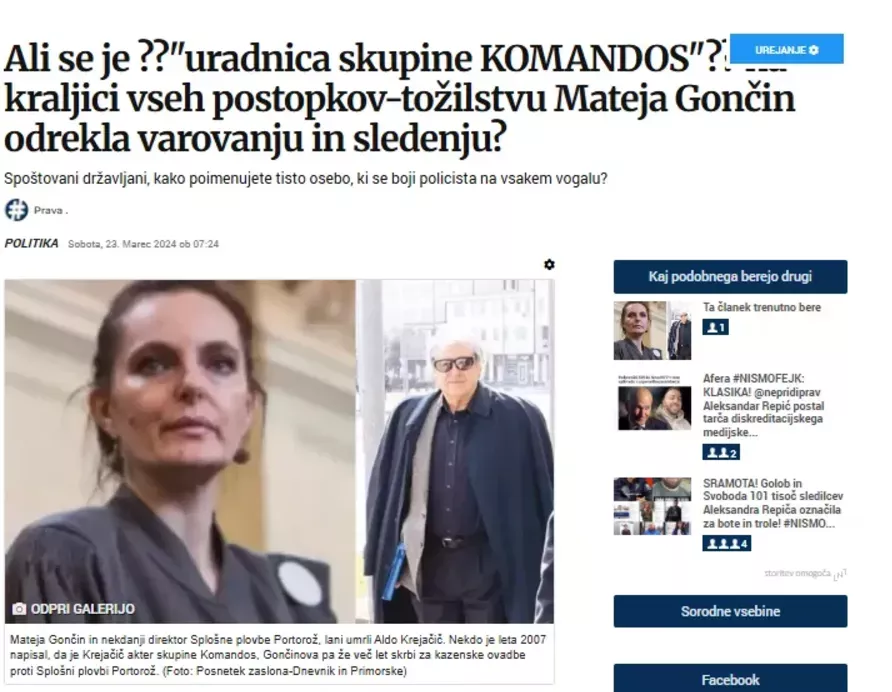Click the SRAMOTA article collage thumbnail
Screen dimensions: 892x692
point(653,506)
